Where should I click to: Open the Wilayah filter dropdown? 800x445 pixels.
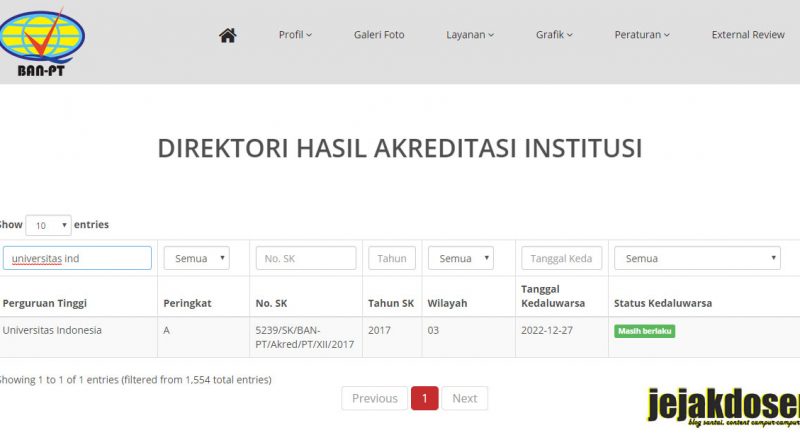click(x=461, y=258)
